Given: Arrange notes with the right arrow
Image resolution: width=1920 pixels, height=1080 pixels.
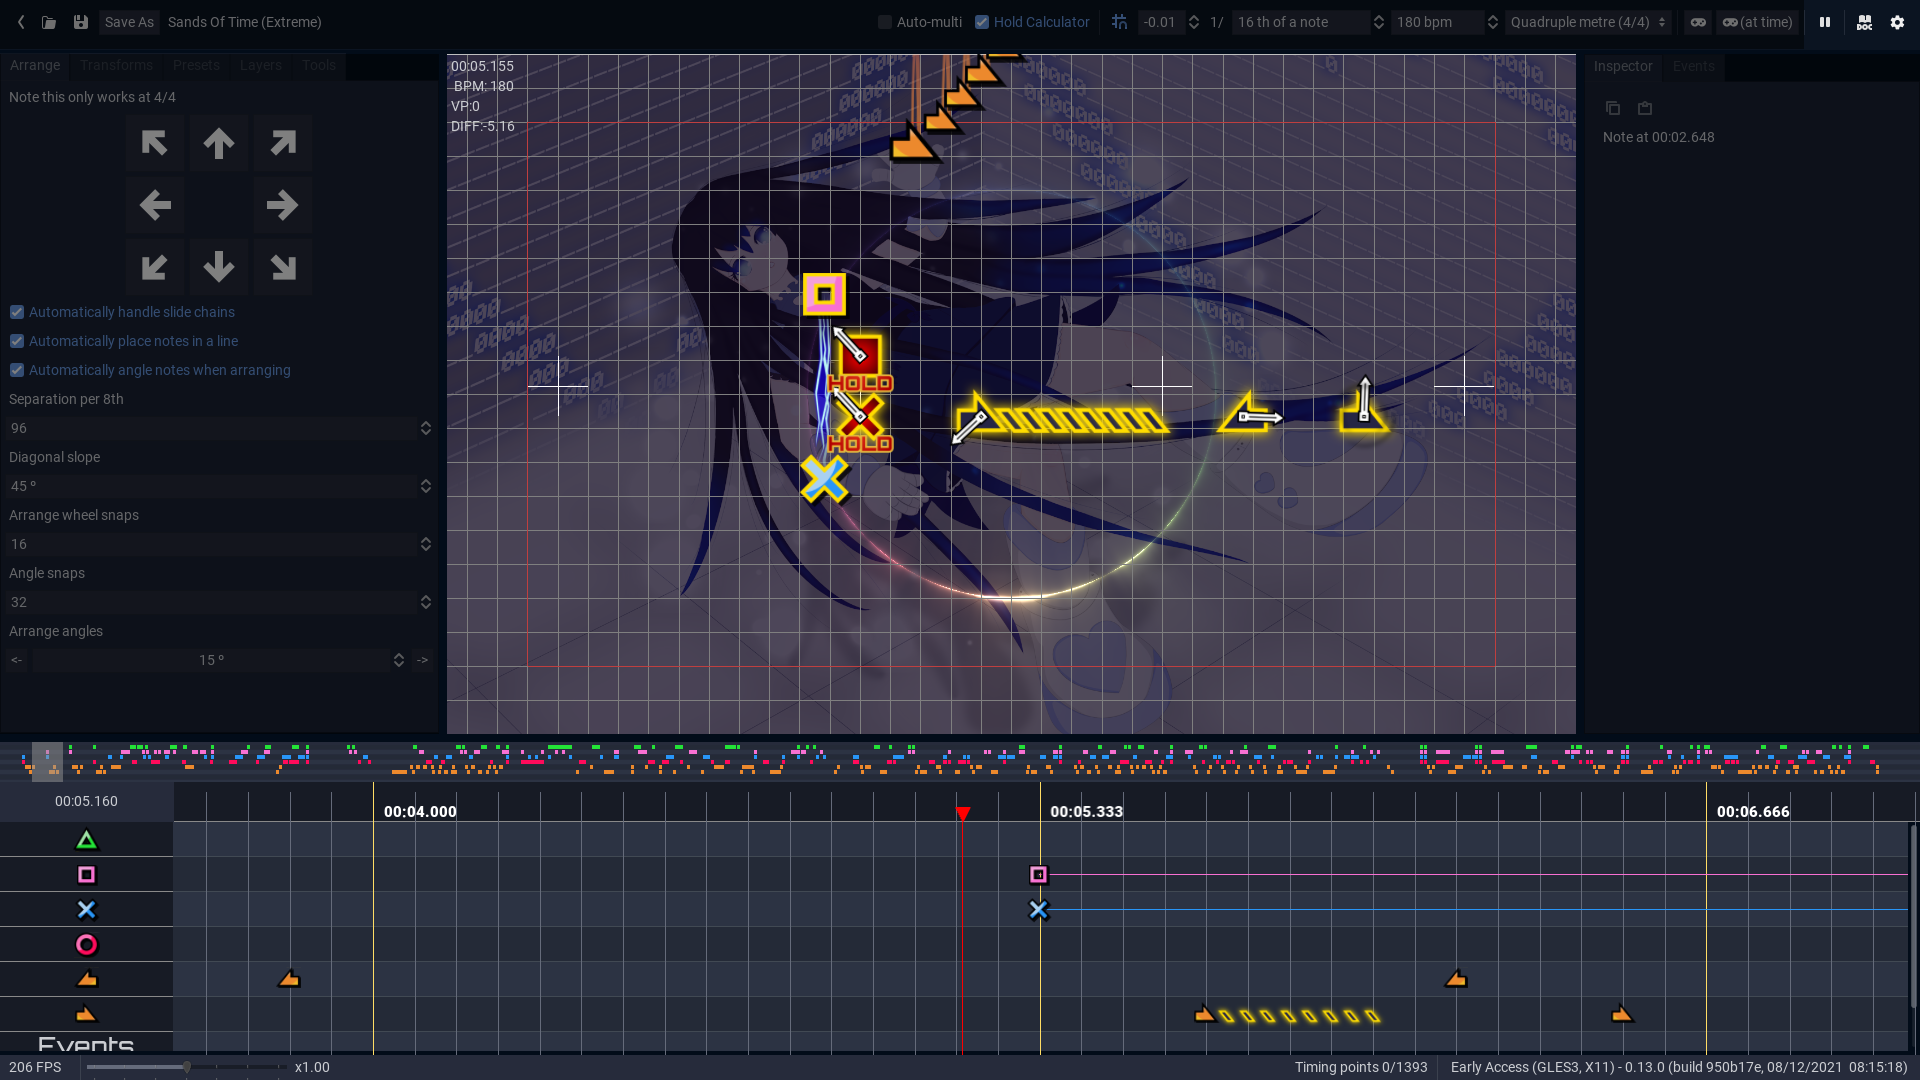Looking at the screenshot, I should click(x=283, y=205).
